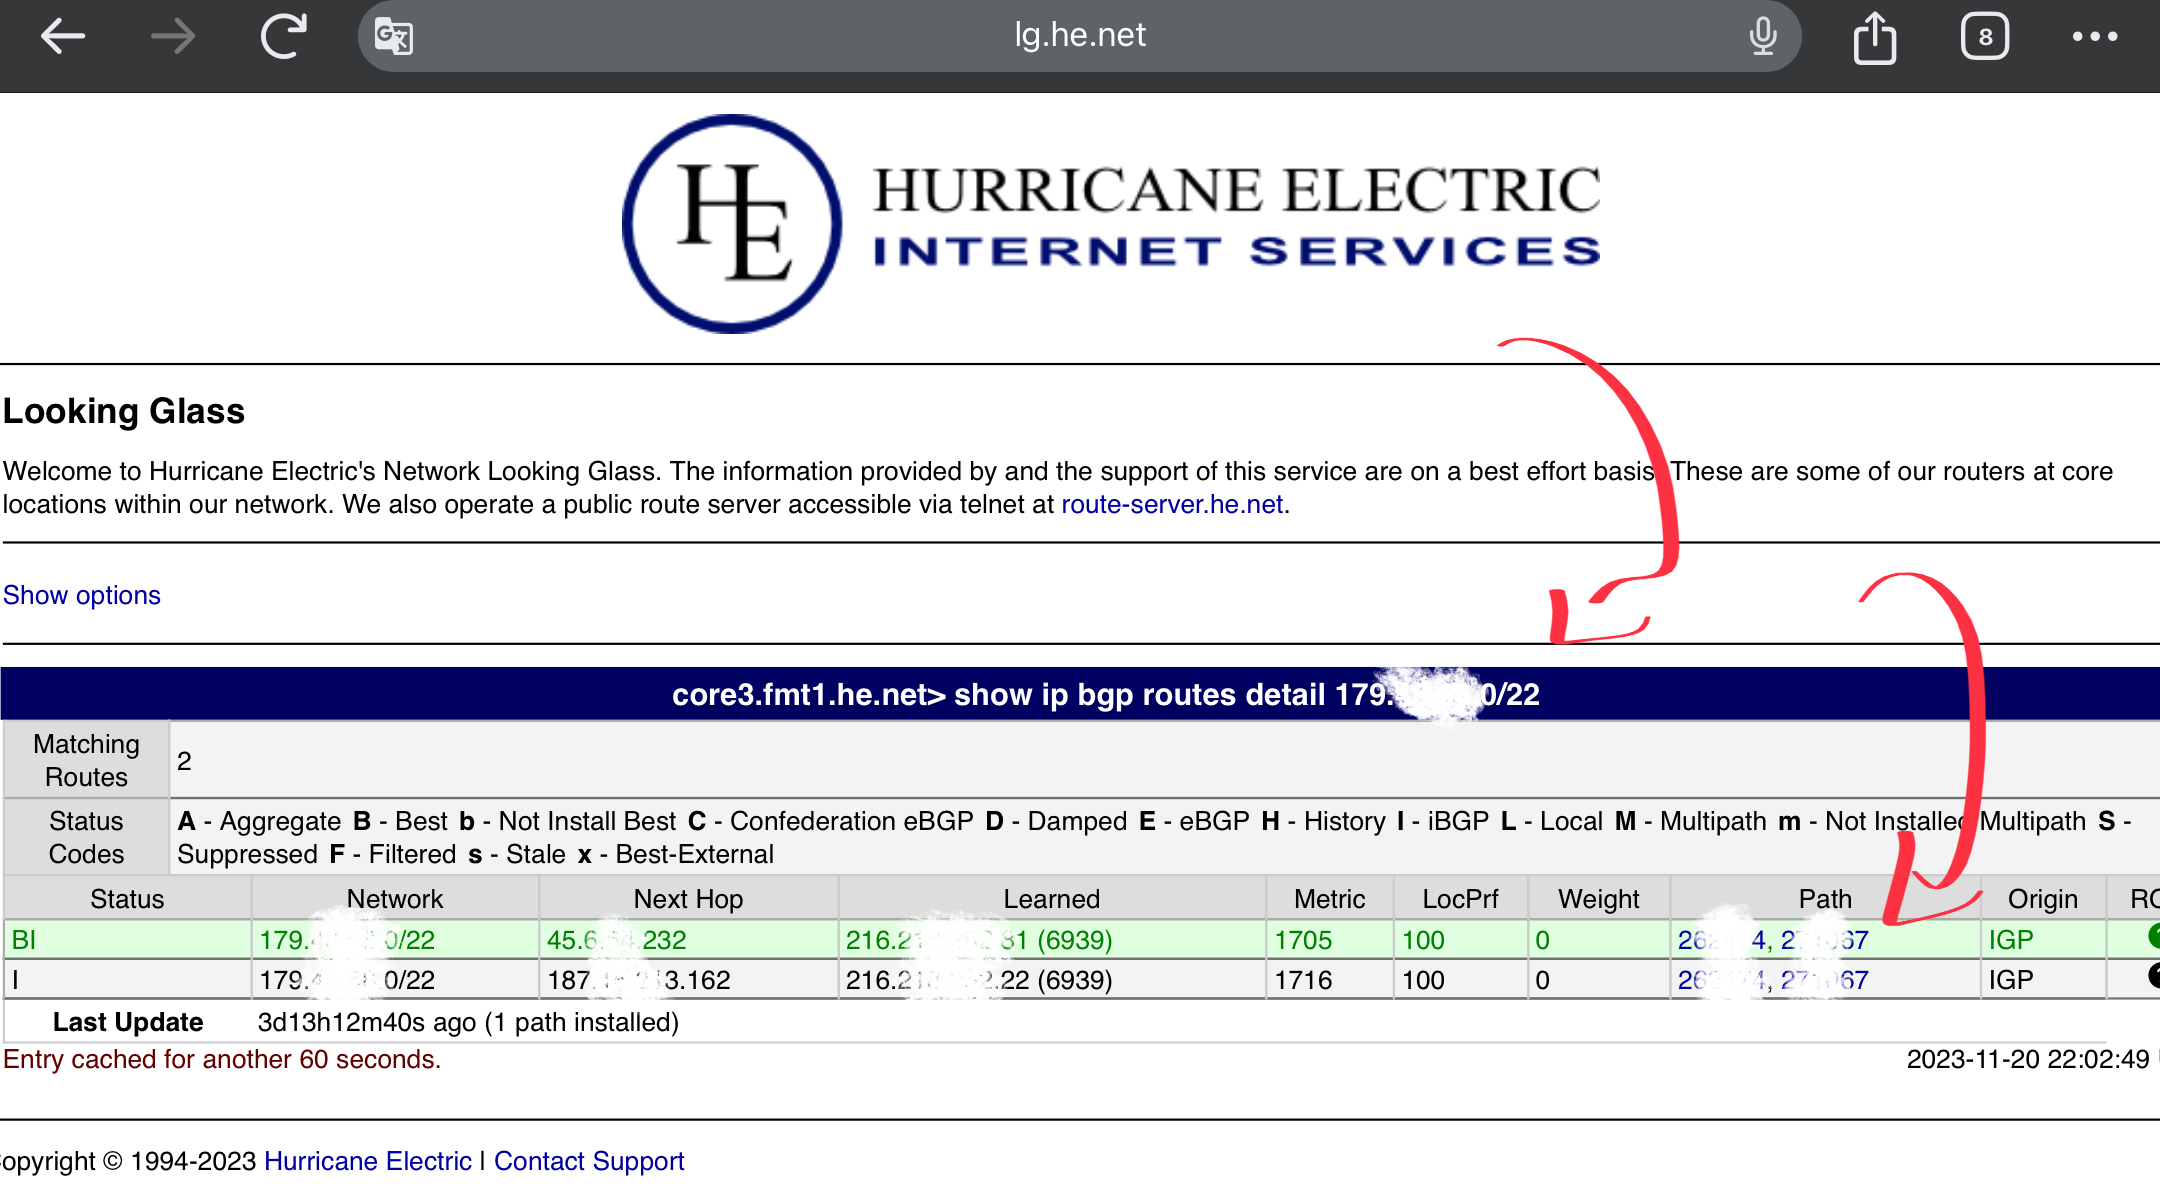Open the share sheet icon
The width and height of the screenshot is (2160, 1199).
(1874, 37)
